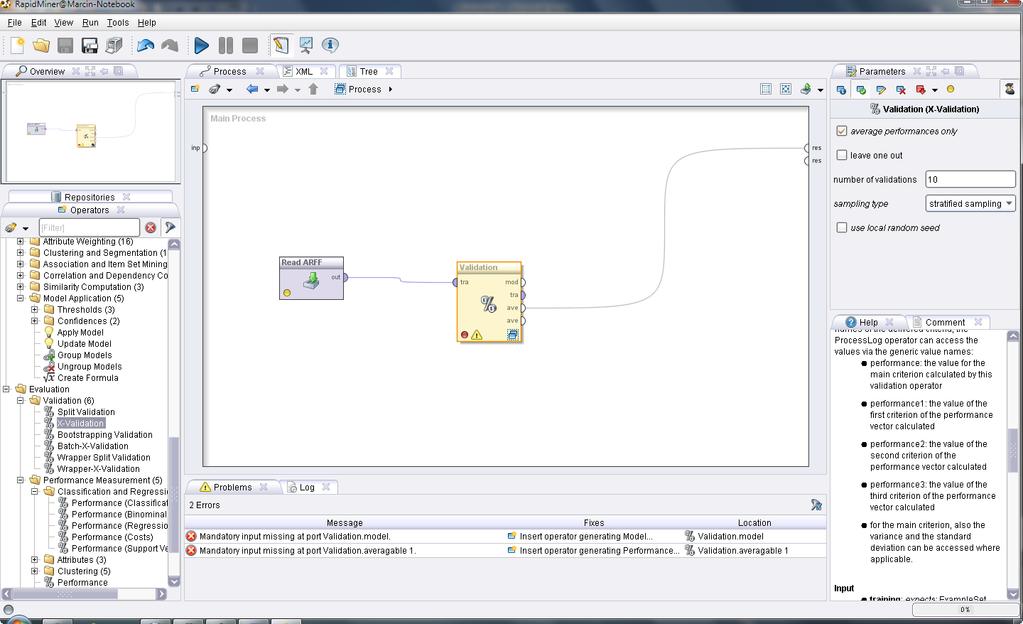Switch to the Results perspective icon
The image size is (1023, 624).
[x=305, y=45]
